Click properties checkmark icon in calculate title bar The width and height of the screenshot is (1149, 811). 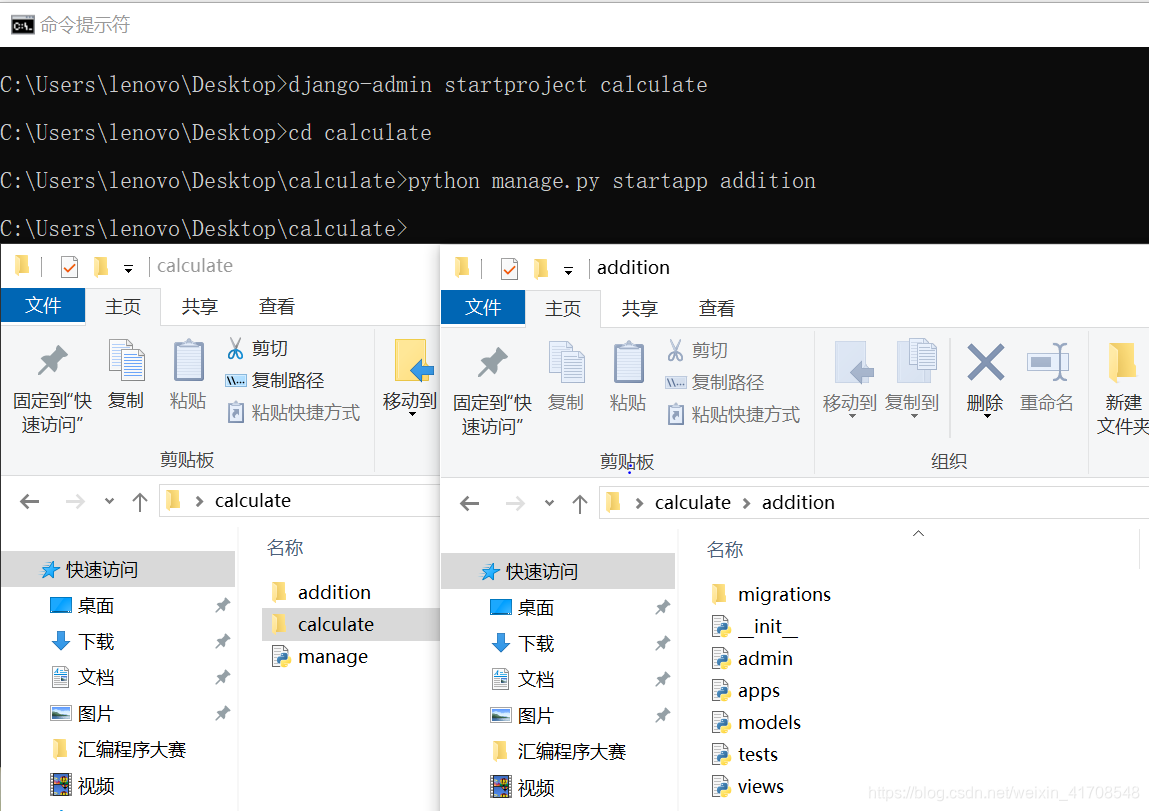pyautogui.click(x=70, y=267)
